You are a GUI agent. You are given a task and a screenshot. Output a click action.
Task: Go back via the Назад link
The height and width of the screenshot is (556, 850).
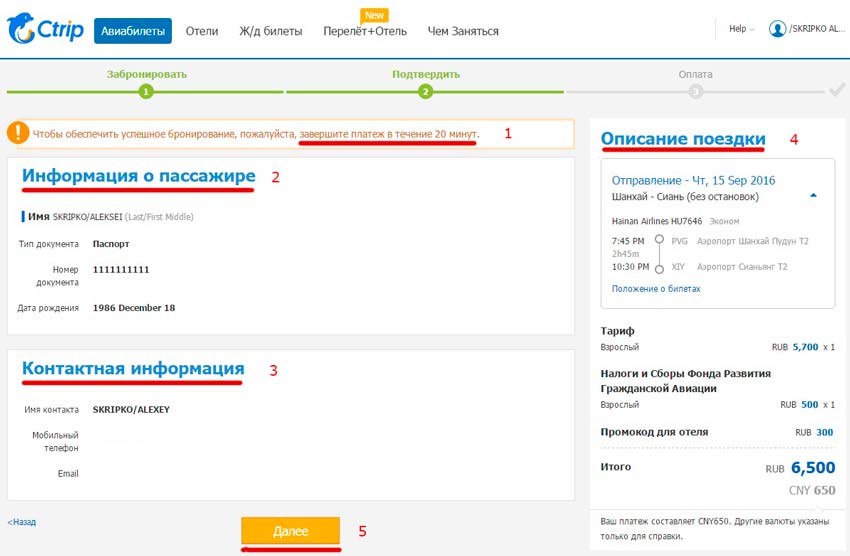tap(22, 522)
